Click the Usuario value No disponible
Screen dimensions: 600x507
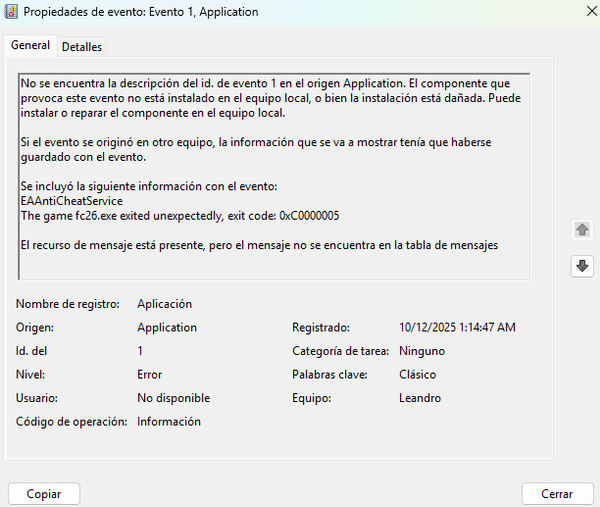[173, 398]
